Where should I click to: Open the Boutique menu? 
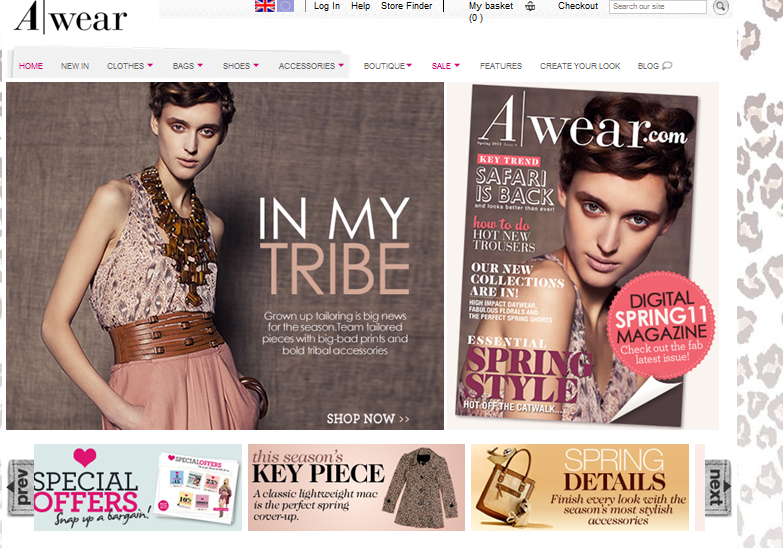(x=384, y=66)
